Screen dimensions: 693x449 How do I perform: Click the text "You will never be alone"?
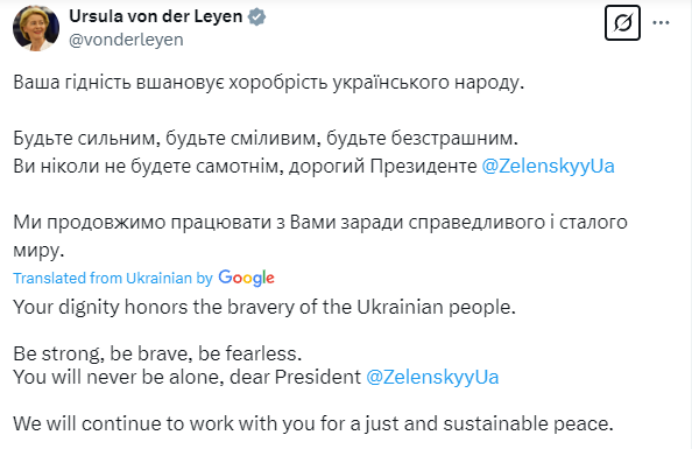118,377
